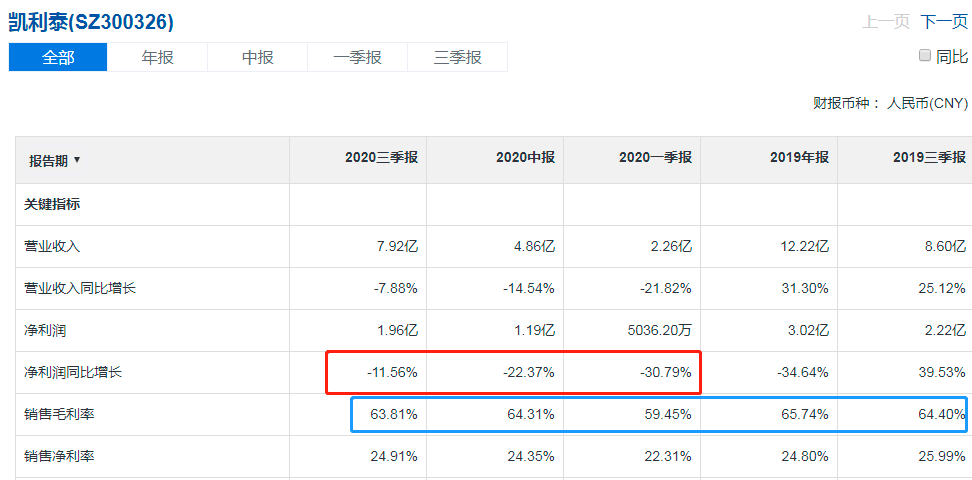The width and height of the screenshot is (972, 480).
Task: Click the -11.56% net profit growth cell
Action: pyautogui.click(x=391, y=373)
